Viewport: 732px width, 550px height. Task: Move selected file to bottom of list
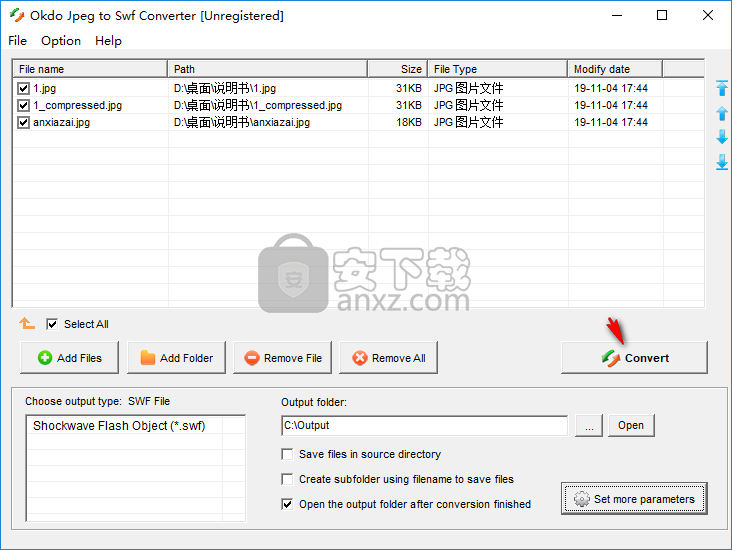click(722, 162)
